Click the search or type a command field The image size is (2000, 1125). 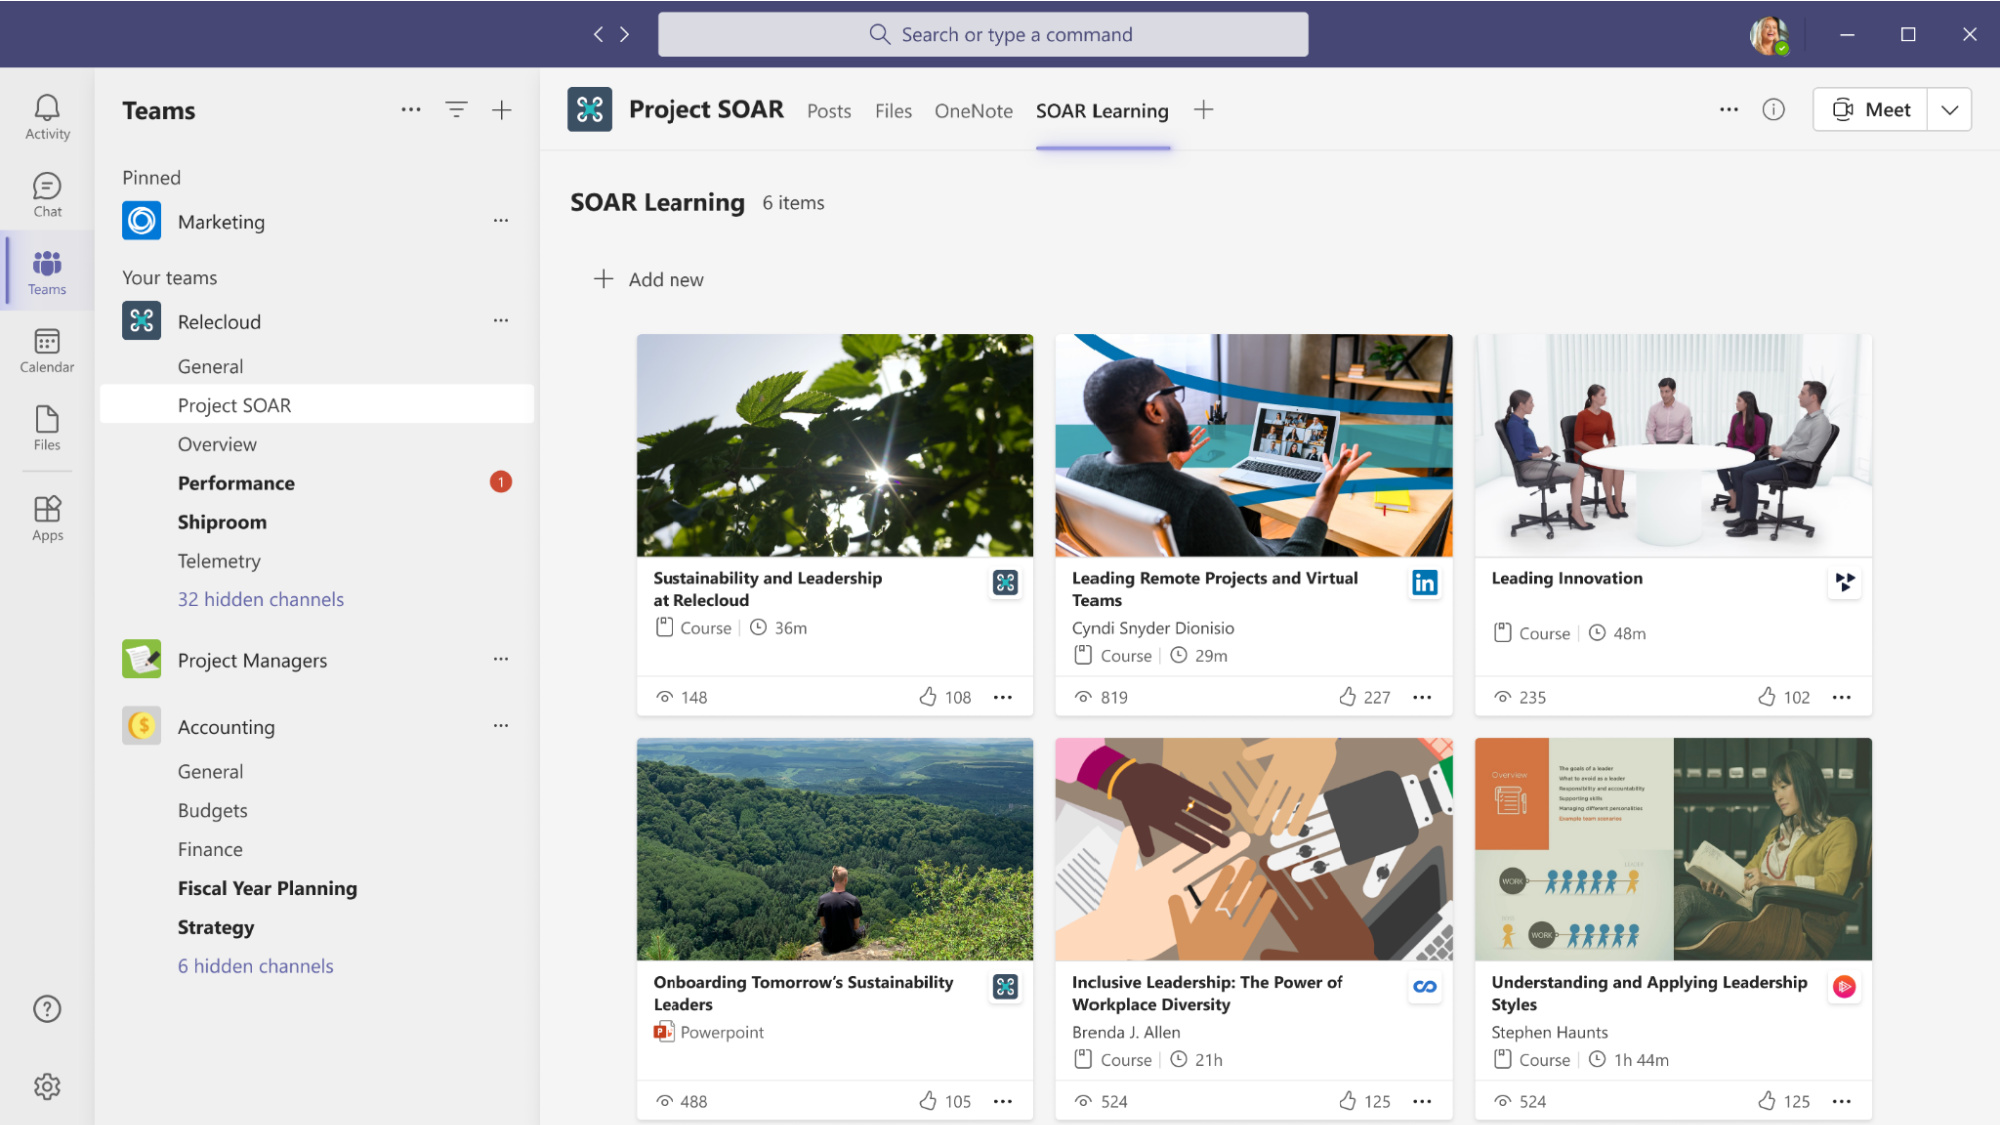(1000, 33)
